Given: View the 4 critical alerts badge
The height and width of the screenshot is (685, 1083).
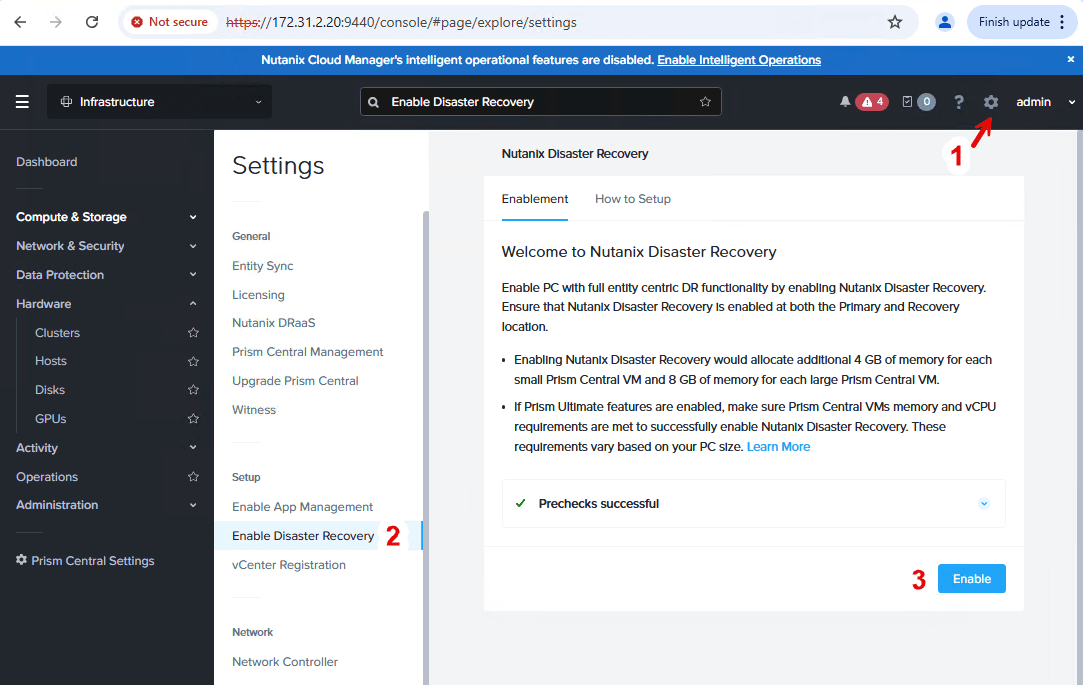Looking at the screenshot, I should [x=872, y=102].
